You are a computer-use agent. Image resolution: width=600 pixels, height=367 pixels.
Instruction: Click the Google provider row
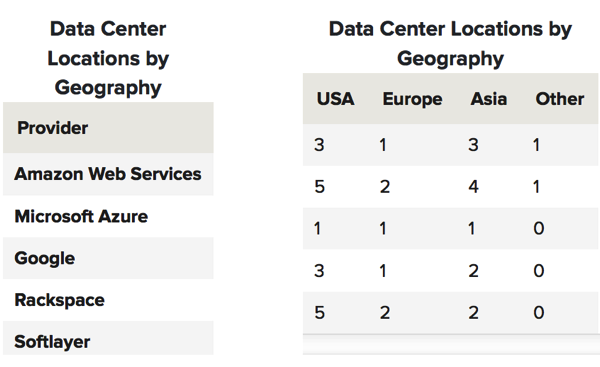(108, 258)
